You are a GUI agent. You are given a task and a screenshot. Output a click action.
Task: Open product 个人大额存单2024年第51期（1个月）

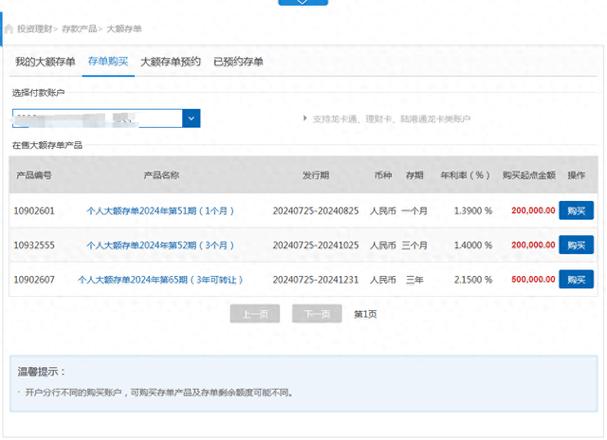pos(160,211)
